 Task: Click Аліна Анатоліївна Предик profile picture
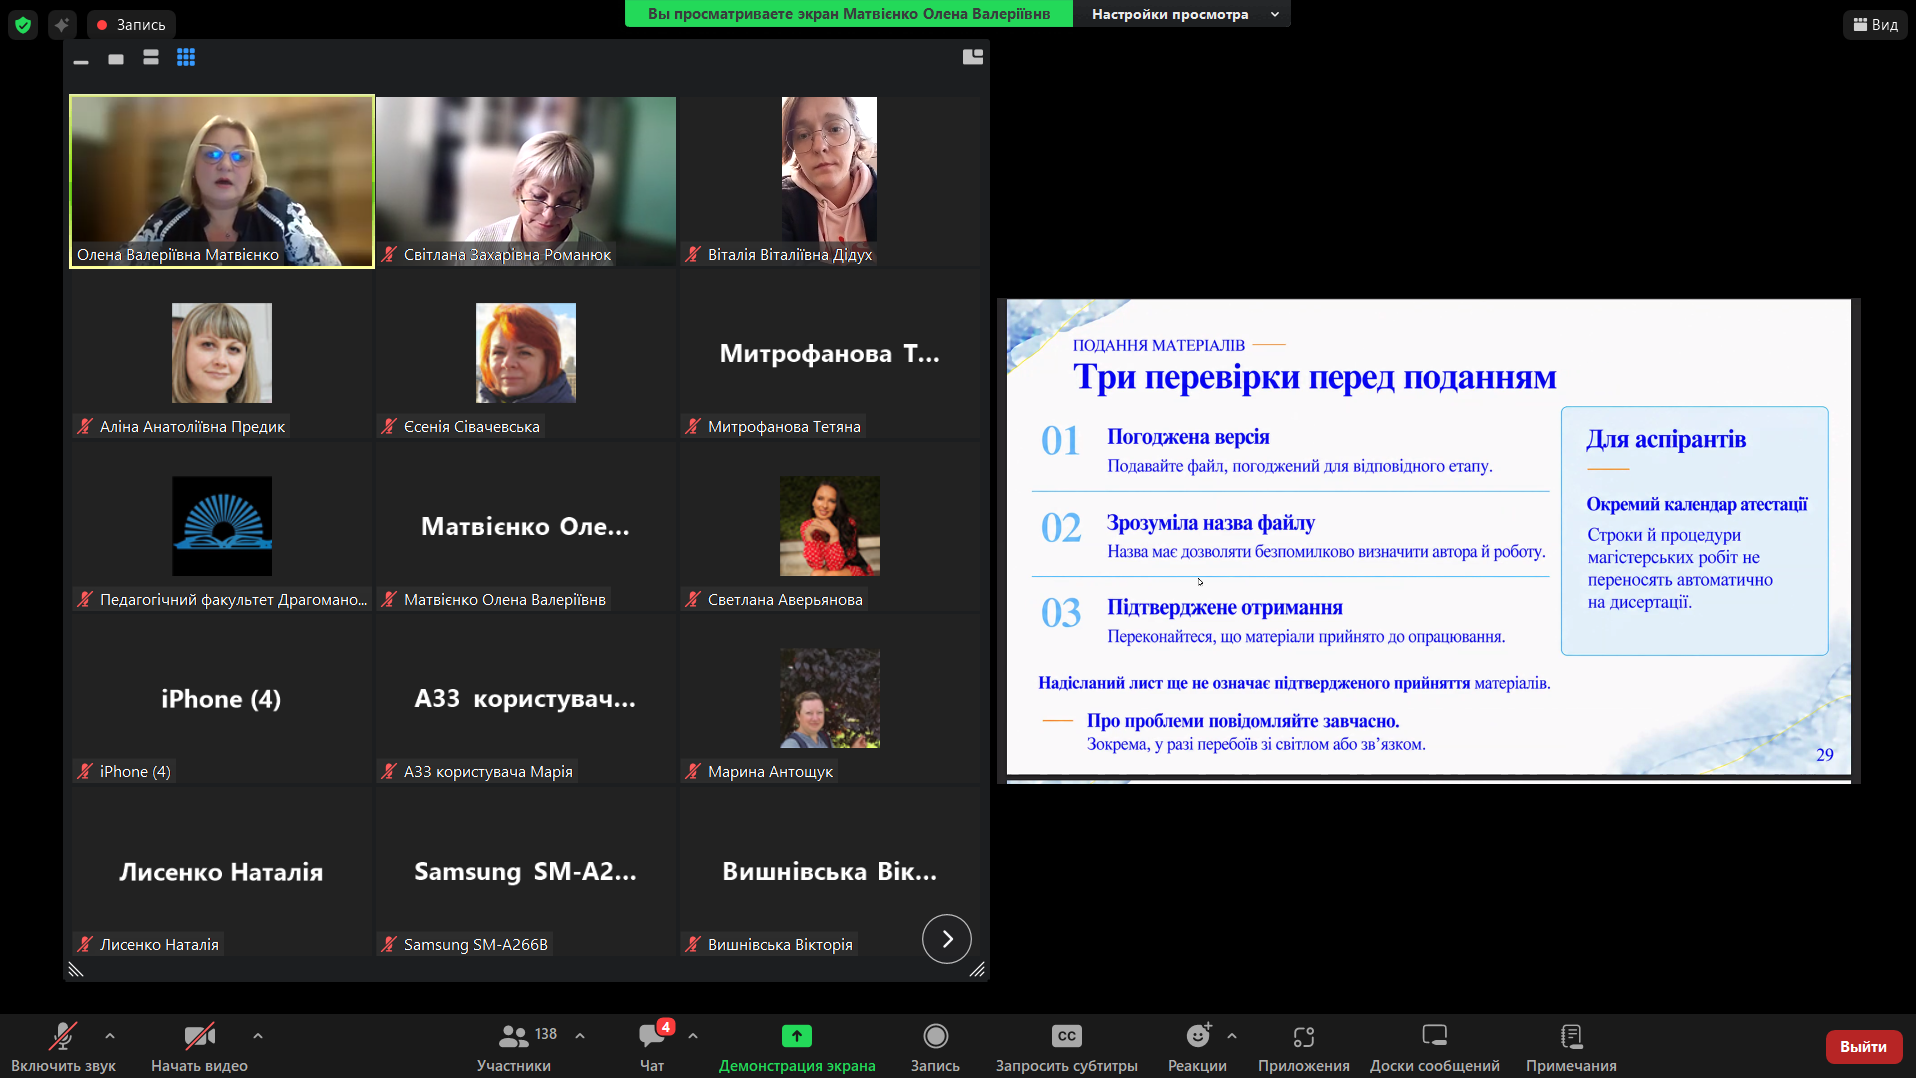point(222,353)
